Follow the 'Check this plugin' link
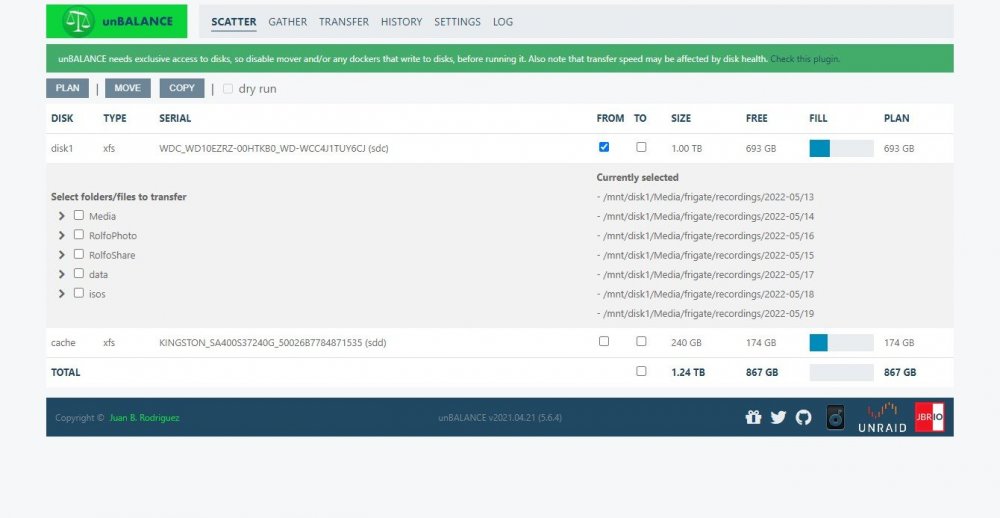 click(804, 59)
